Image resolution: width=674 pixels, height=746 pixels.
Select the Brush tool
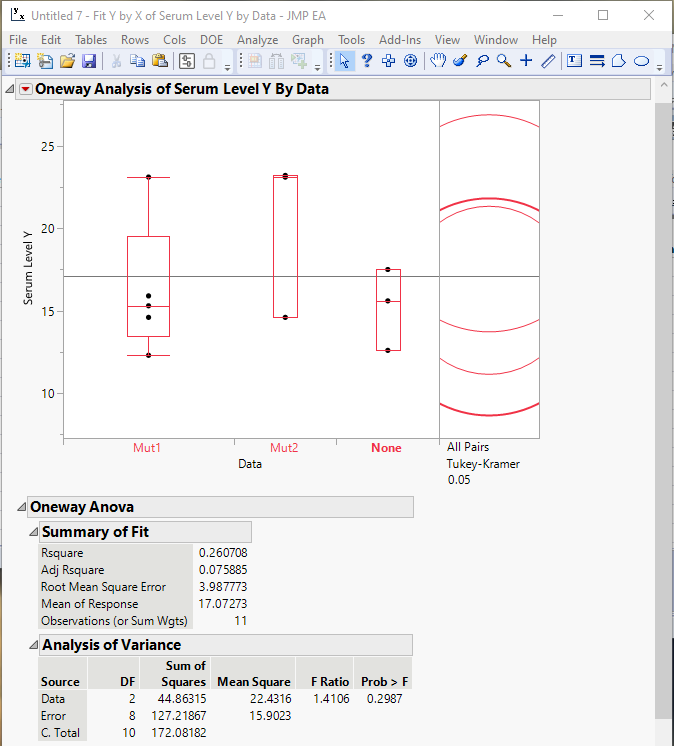pos(460,61)
